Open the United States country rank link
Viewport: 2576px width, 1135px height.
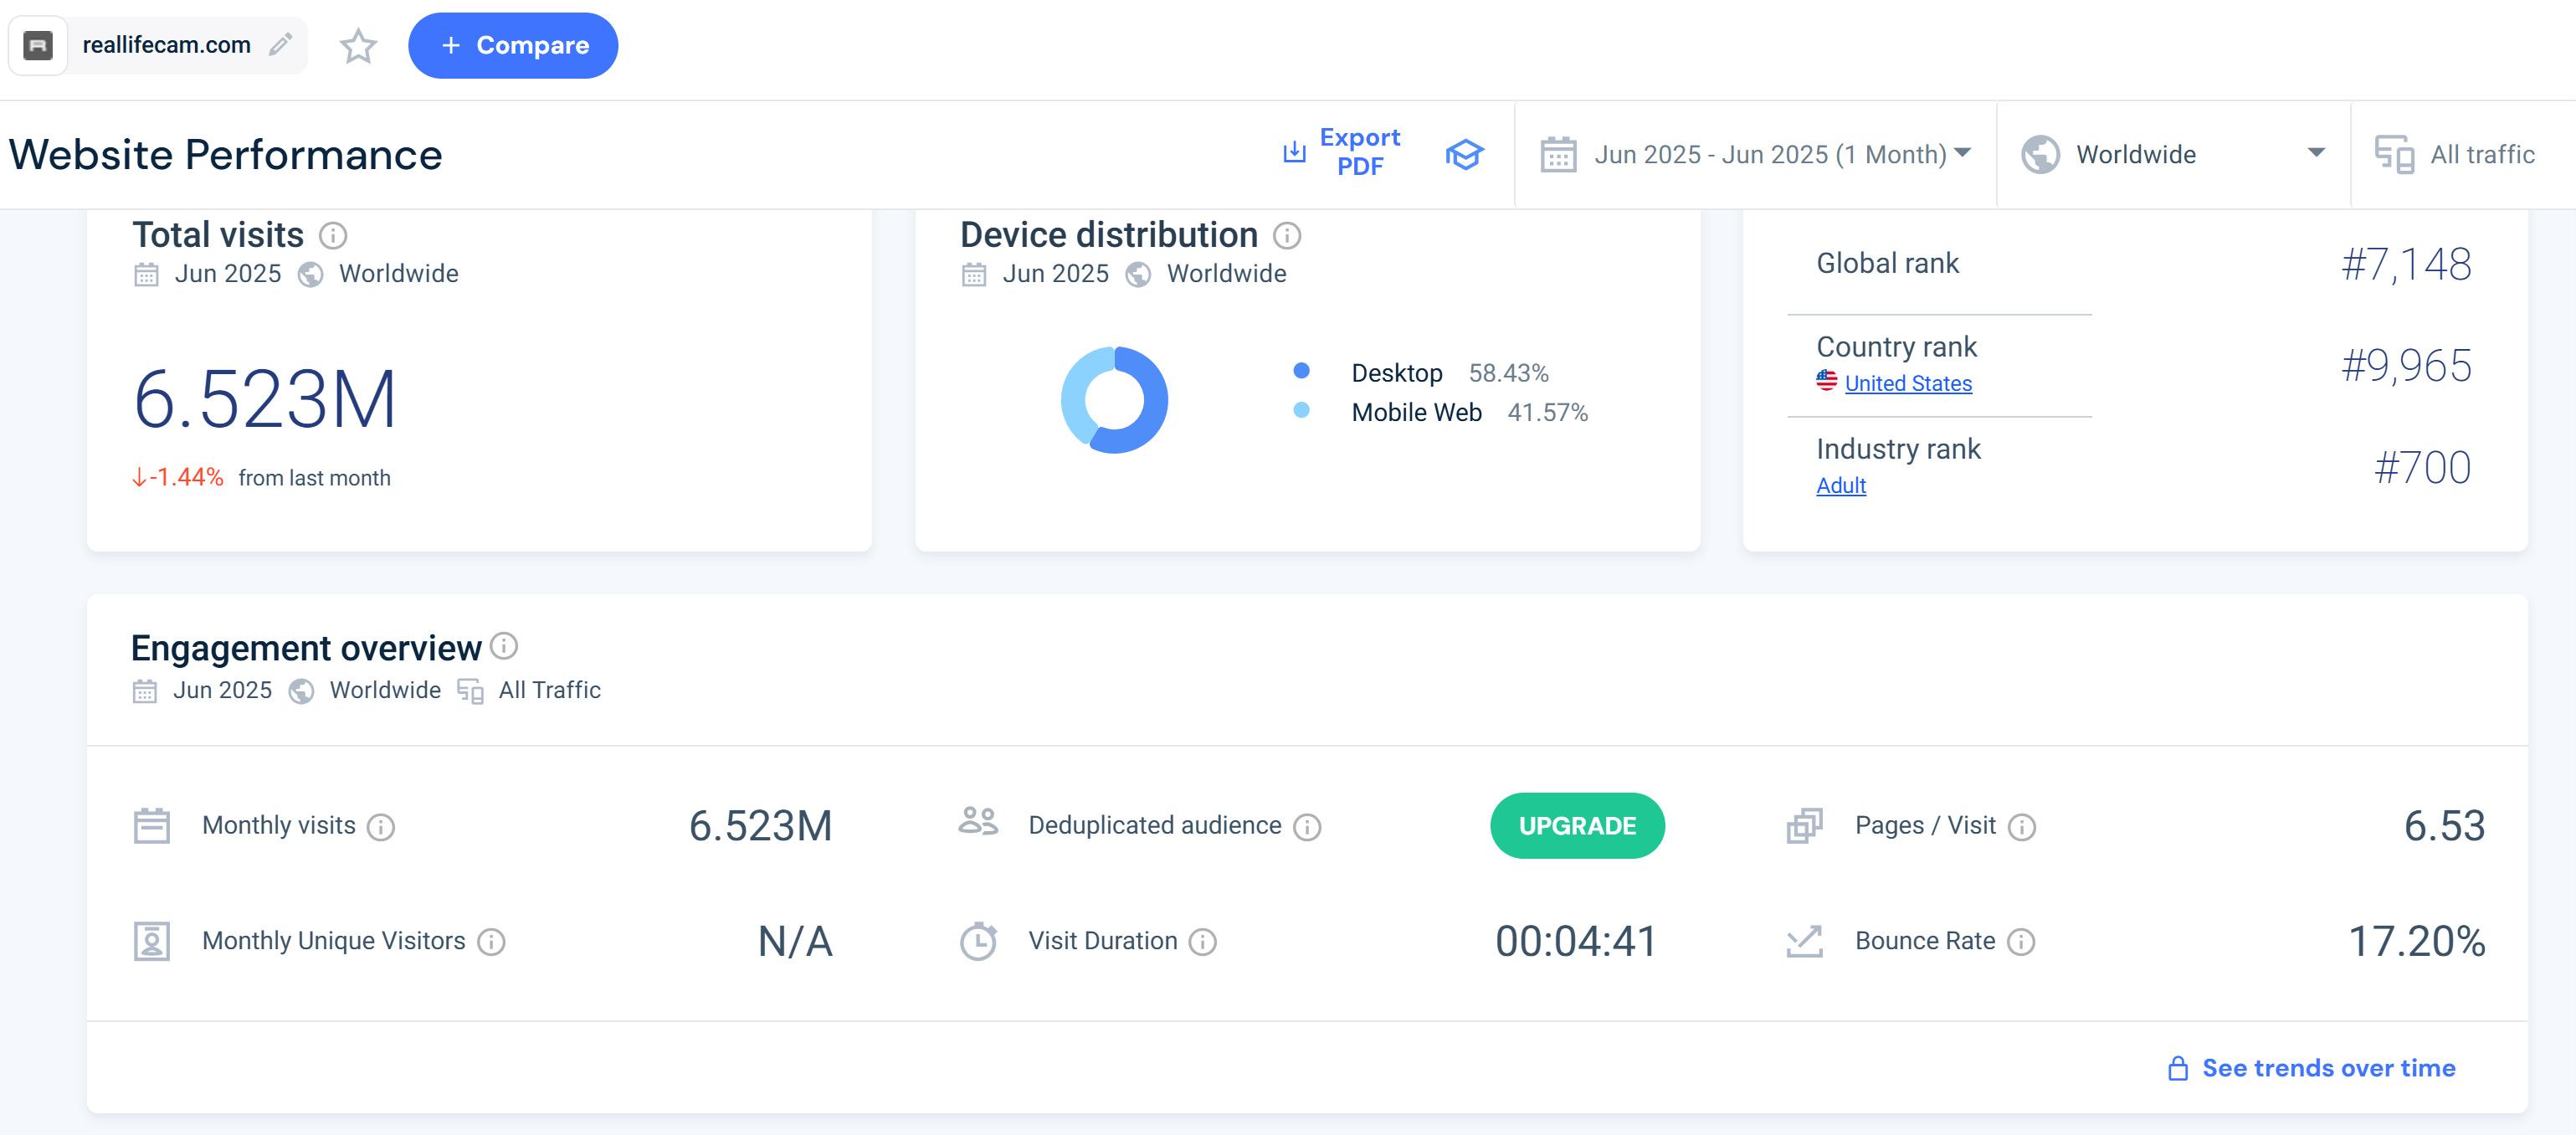pos(1907,384)
